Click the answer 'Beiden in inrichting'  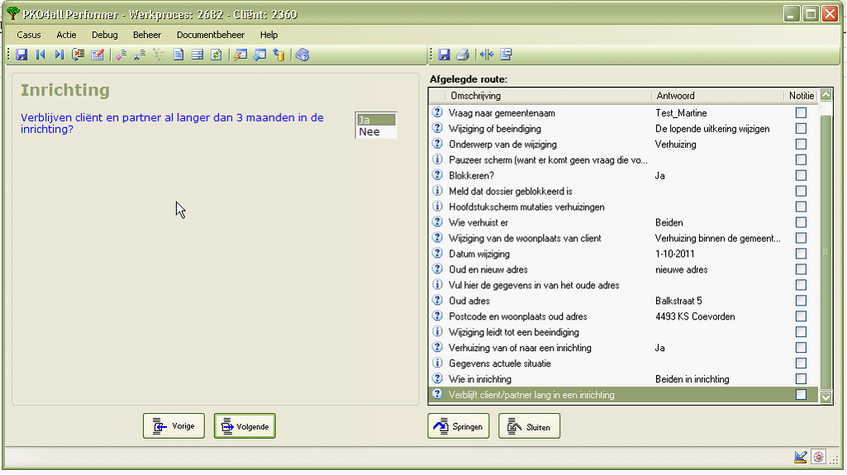coord(692,379)
